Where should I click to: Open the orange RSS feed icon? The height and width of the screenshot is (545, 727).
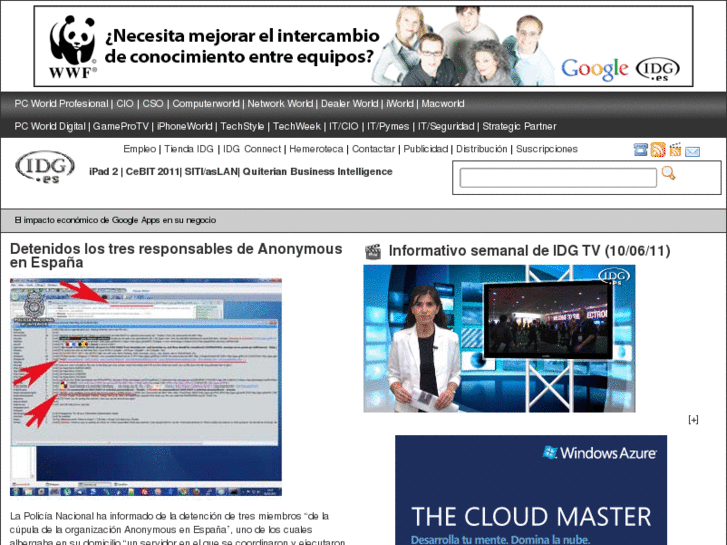point(657,149)
